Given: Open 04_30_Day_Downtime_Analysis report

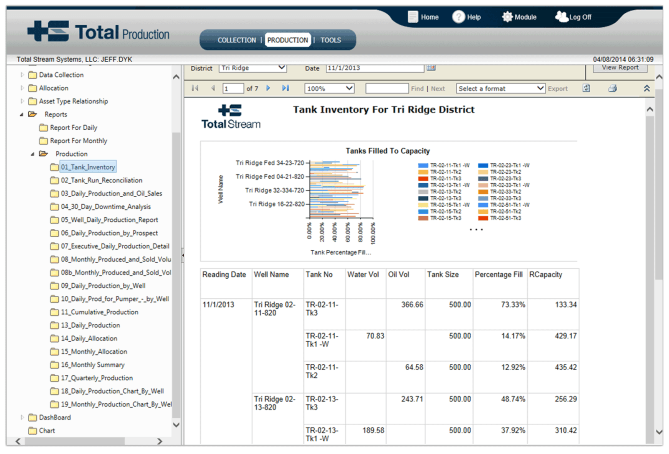Looking at the screenshot, I should (x=106, y=207).
